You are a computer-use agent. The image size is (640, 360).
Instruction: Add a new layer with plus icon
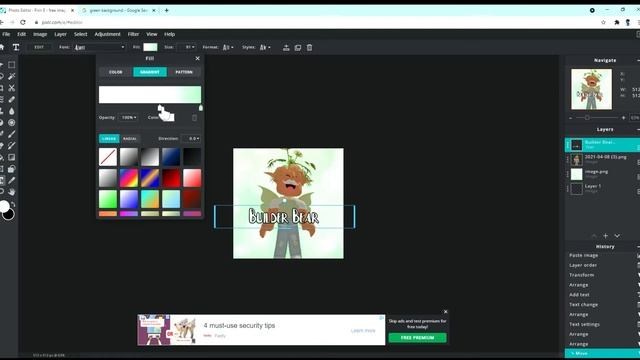coord(606,236)
